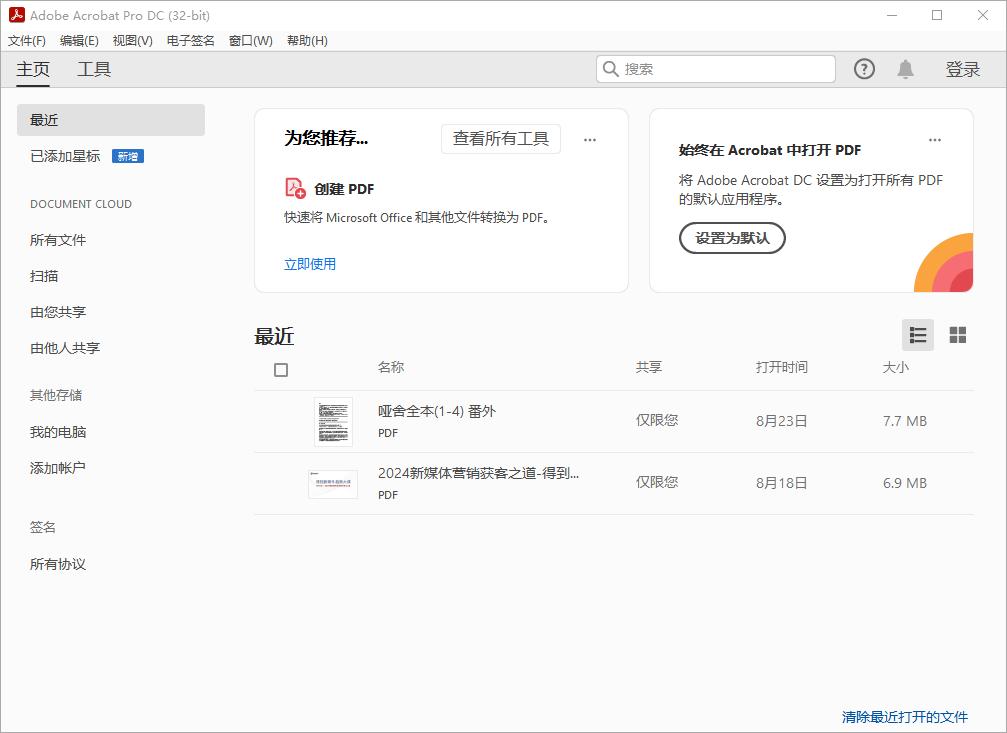Open more options on the recommended tools card
1007x733 pixels.
[x=590, y=140]
